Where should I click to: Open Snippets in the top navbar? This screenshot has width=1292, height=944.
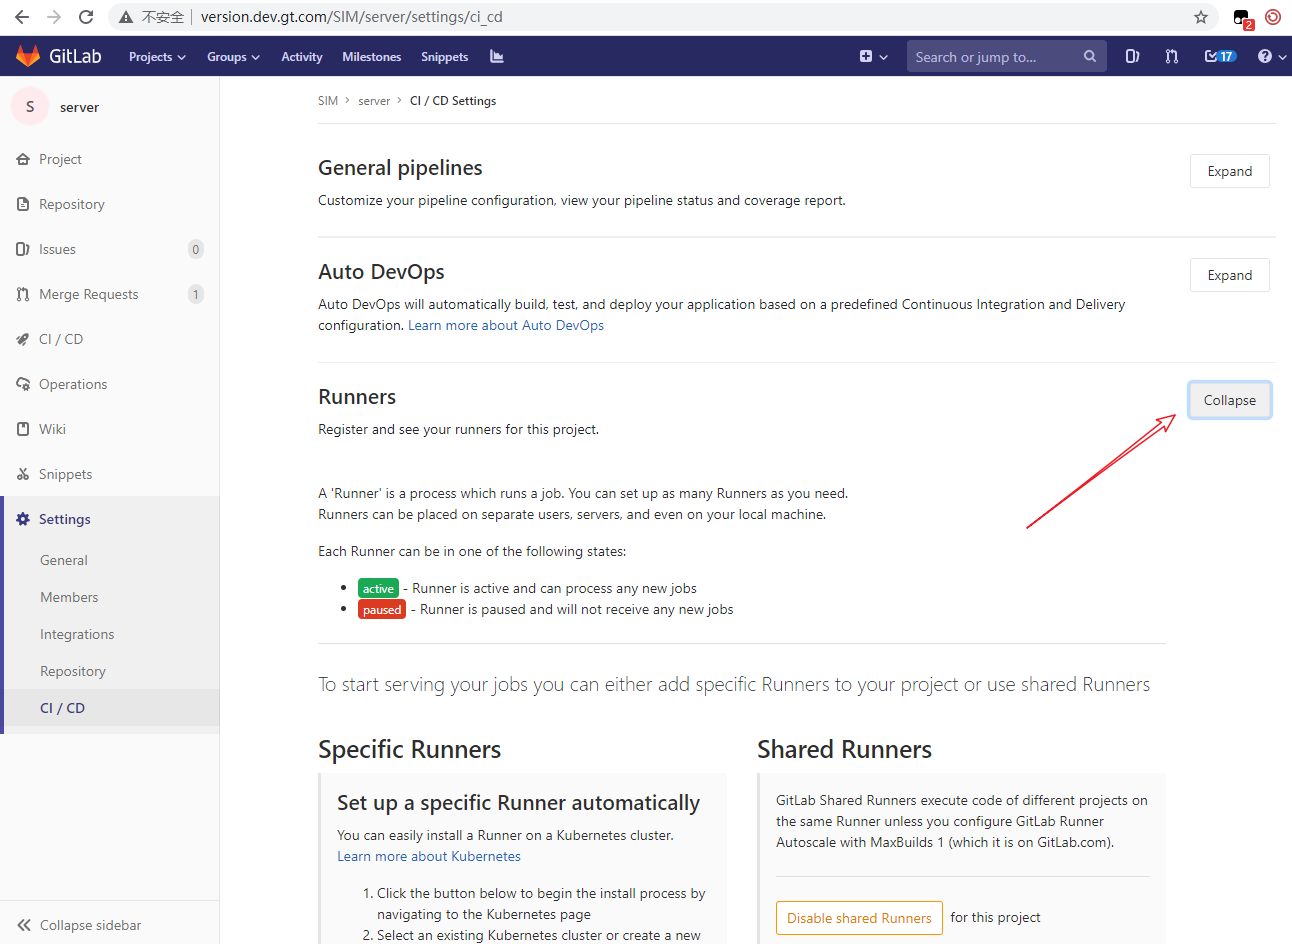[x=445, y=57]
